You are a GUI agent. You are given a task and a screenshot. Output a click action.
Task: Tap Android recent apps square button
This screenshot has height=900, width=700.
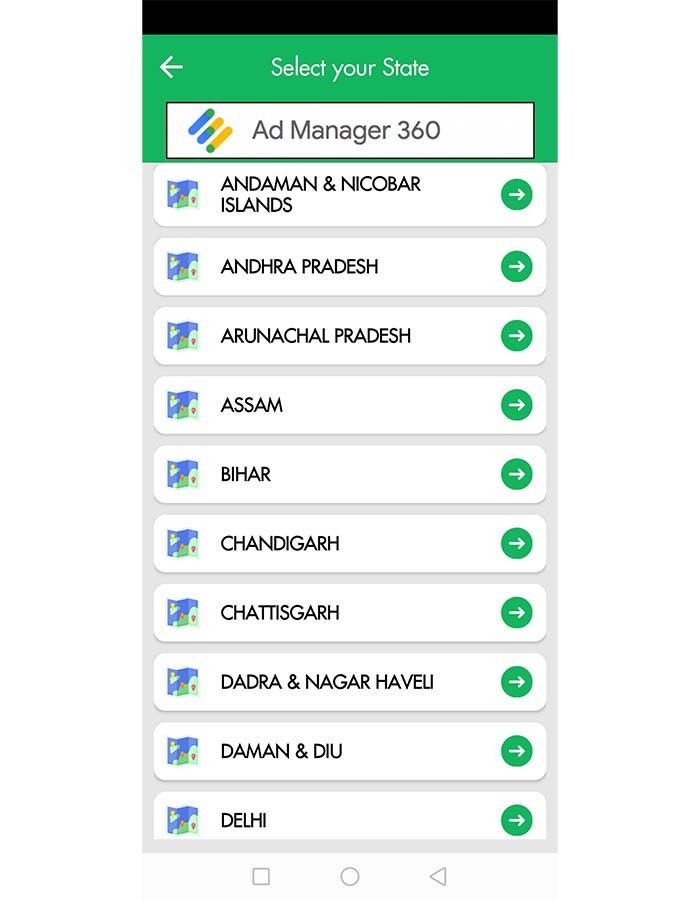[261, 876]
